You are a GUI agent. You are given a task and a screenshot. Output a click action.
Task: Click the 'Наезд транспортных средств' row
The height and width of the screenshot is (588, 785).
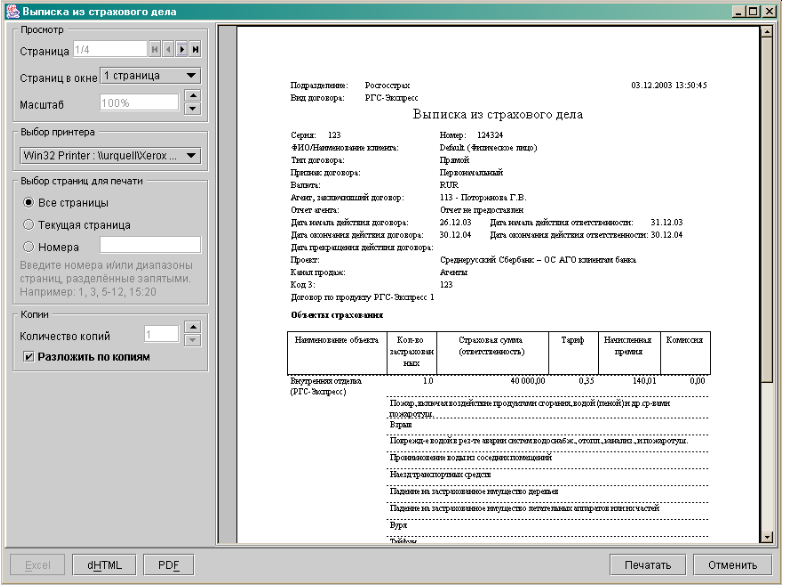click(x=440, y=474)
